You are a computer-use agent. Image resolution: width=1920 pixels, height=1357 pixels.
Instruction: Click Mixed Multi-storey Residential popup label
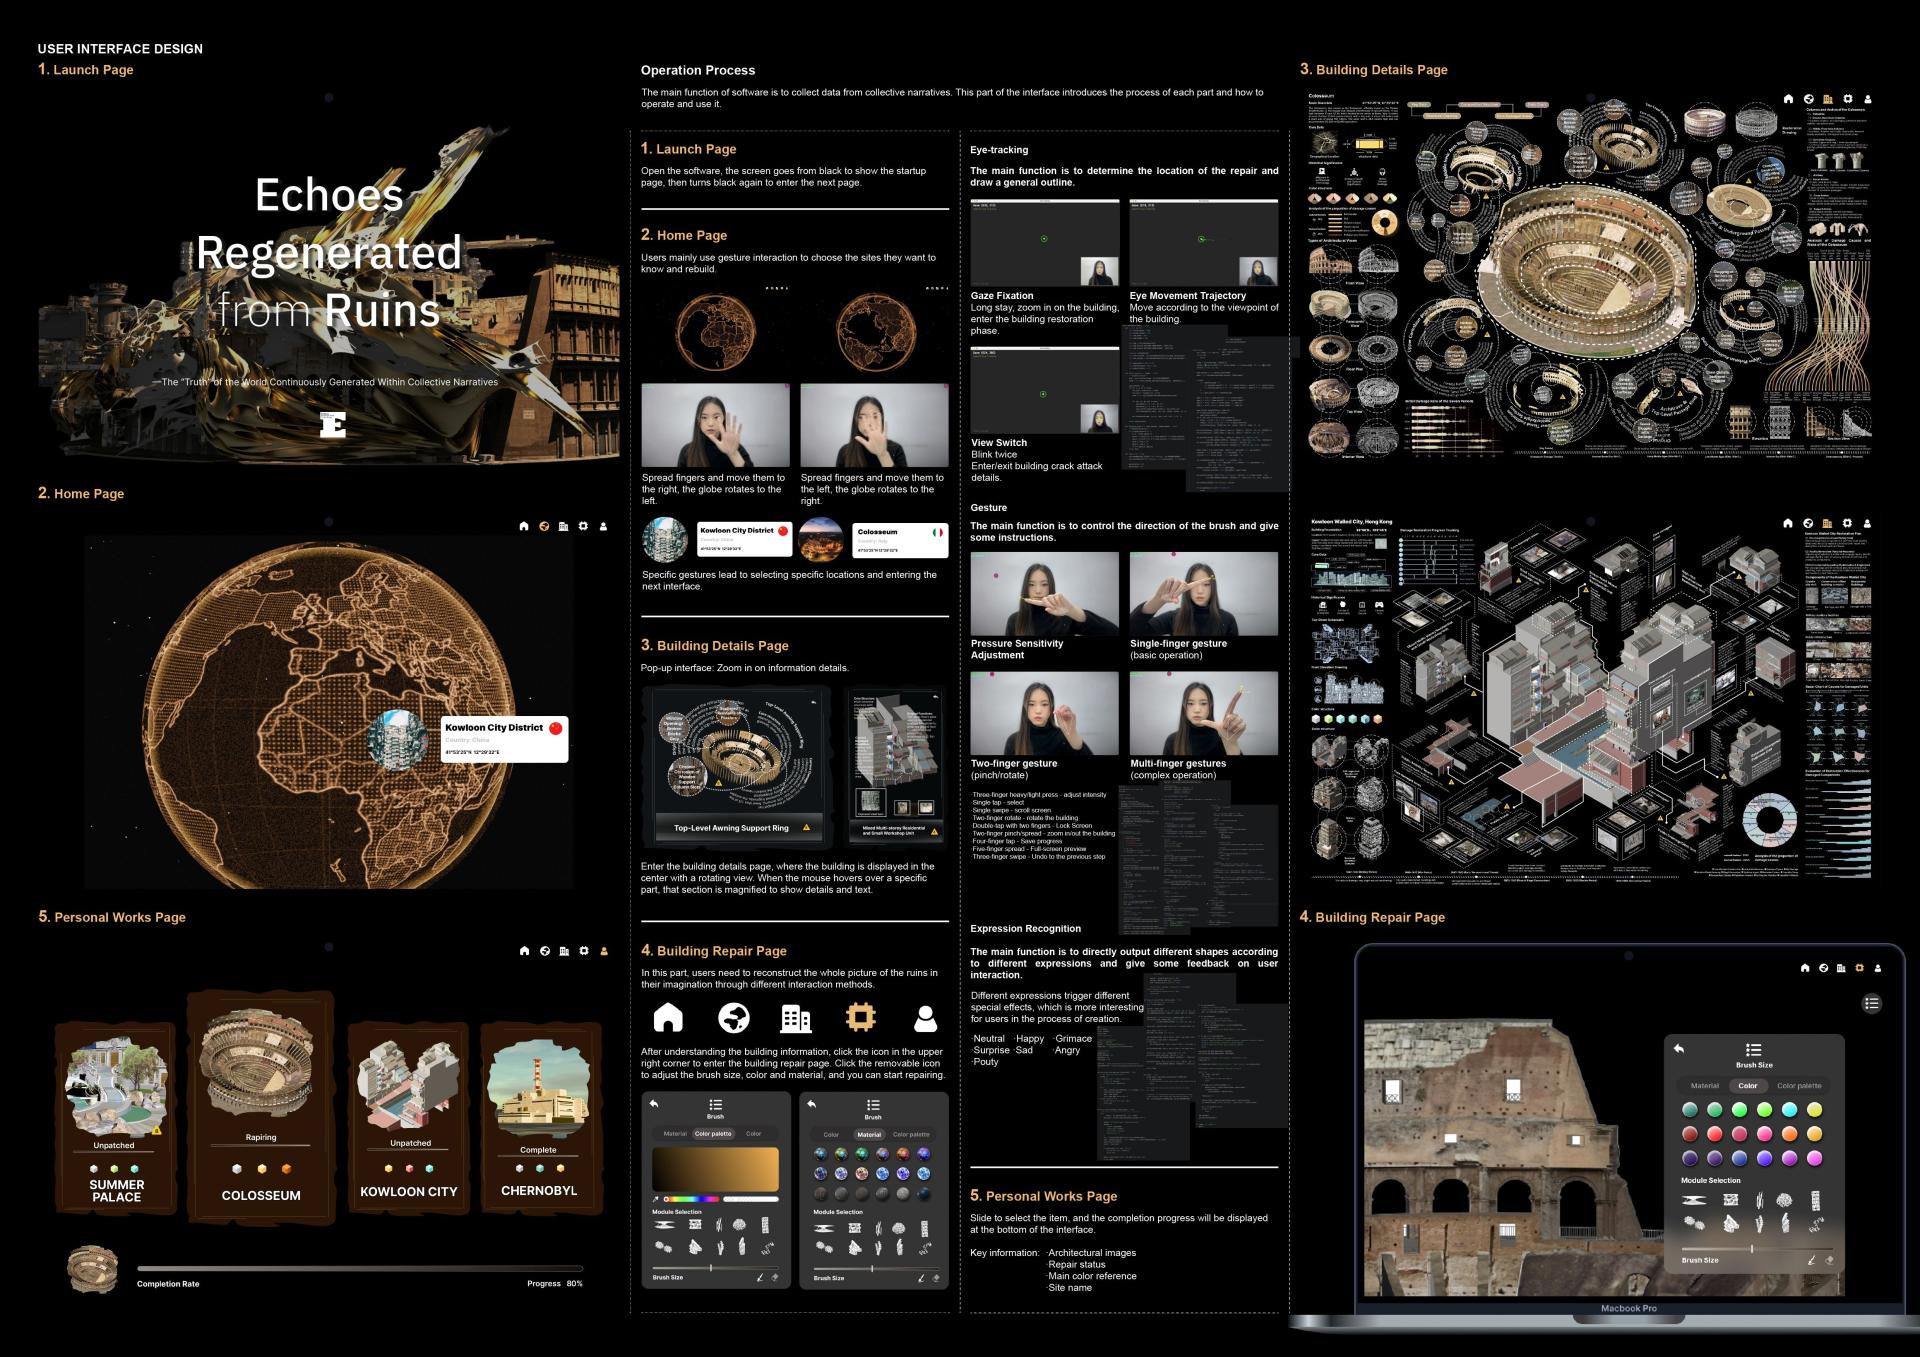click(895, 830)
